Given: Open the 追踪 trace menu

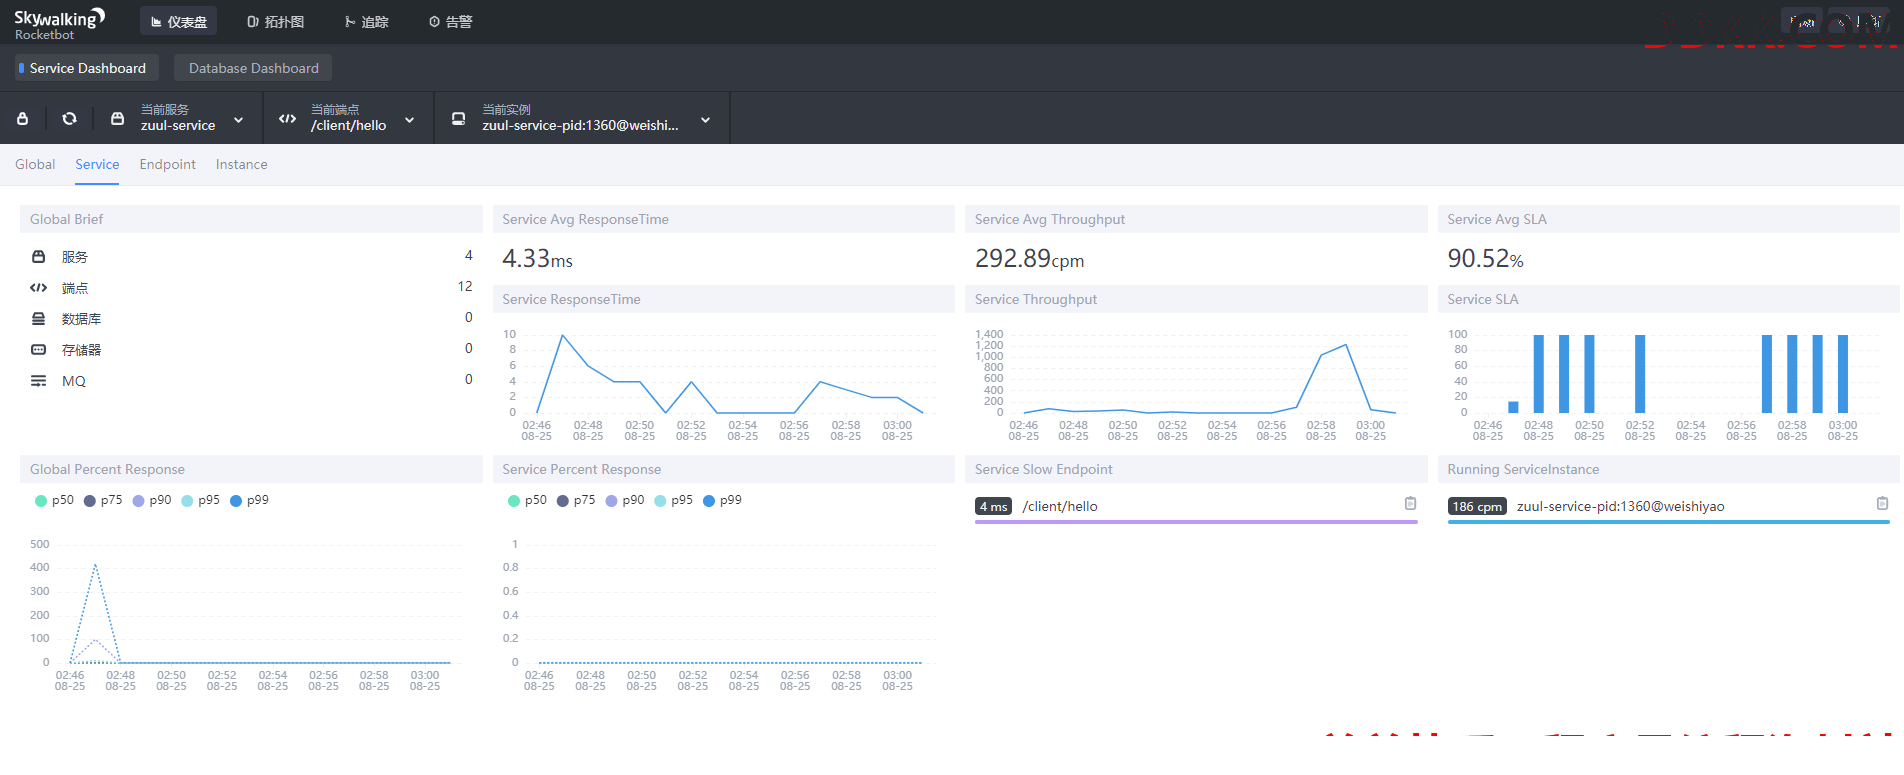Looking at the screenshot, I should (x=366, y=21).
